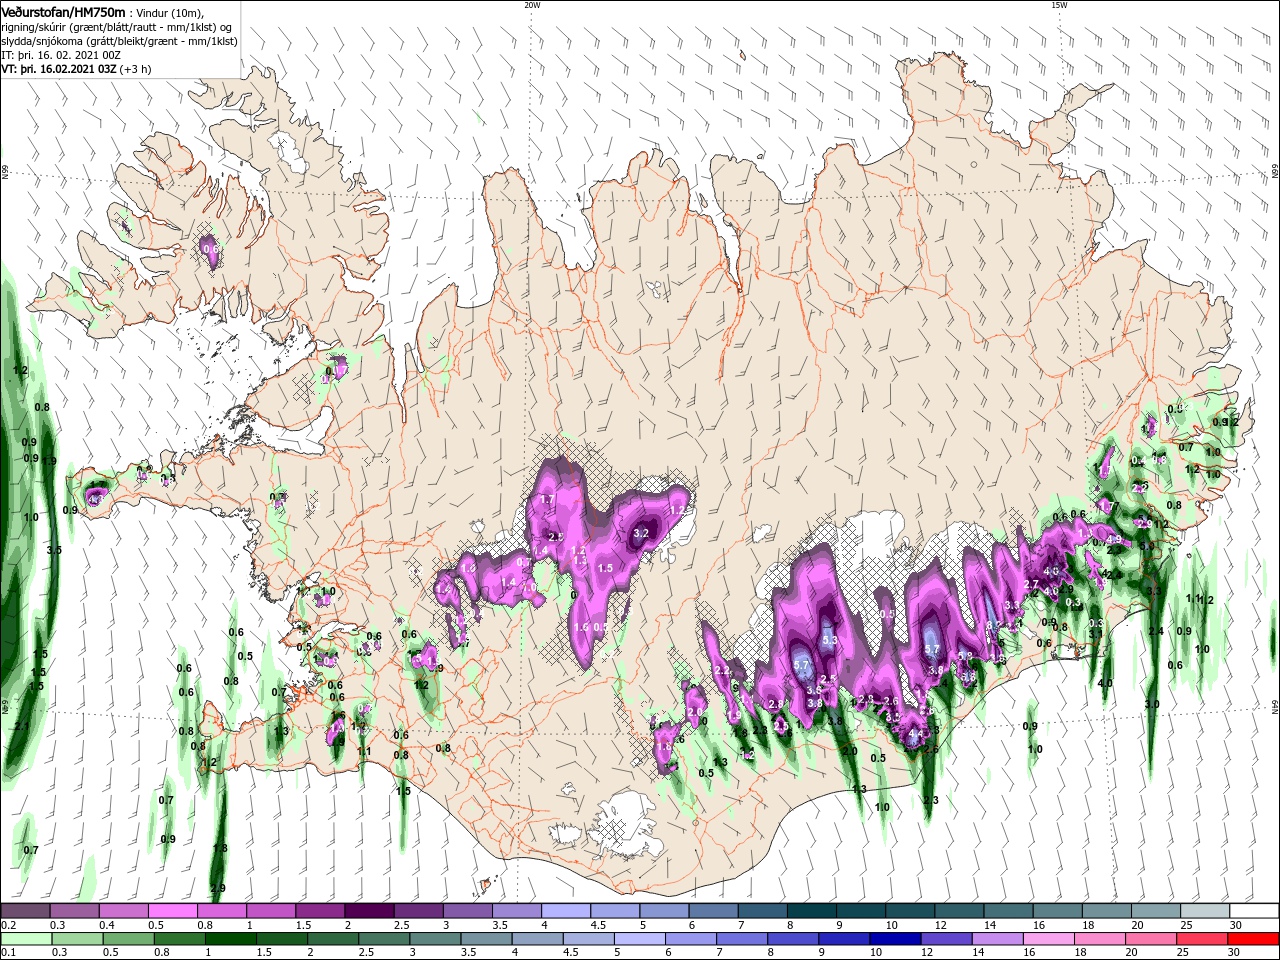Image resolution: width=1280 pixels, height=960 pixels.
Task: Pick top-row swatch between 12 and 14
Action: tap(959, 911)
